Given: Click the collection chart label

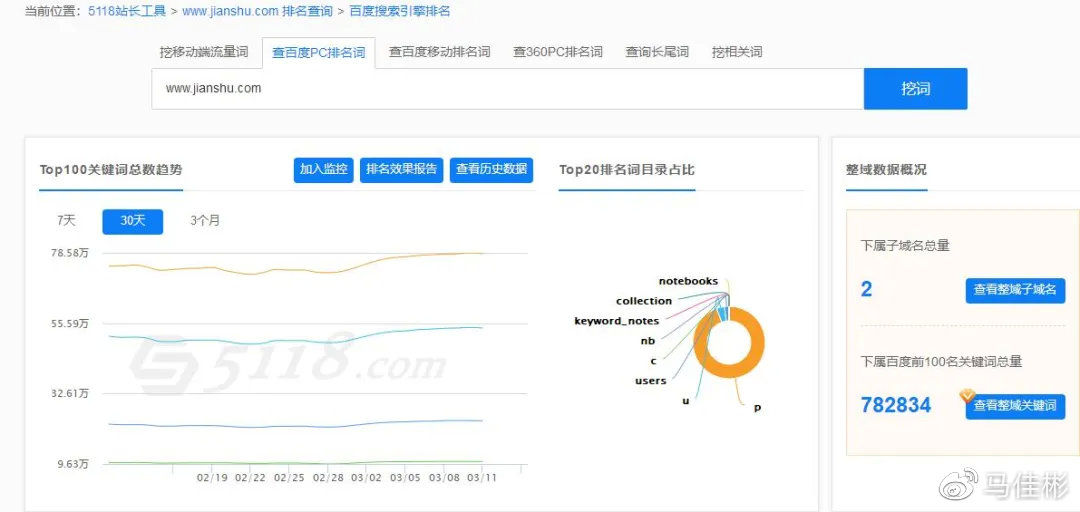Looking at the screenshot, I should [x=644, y=301].
